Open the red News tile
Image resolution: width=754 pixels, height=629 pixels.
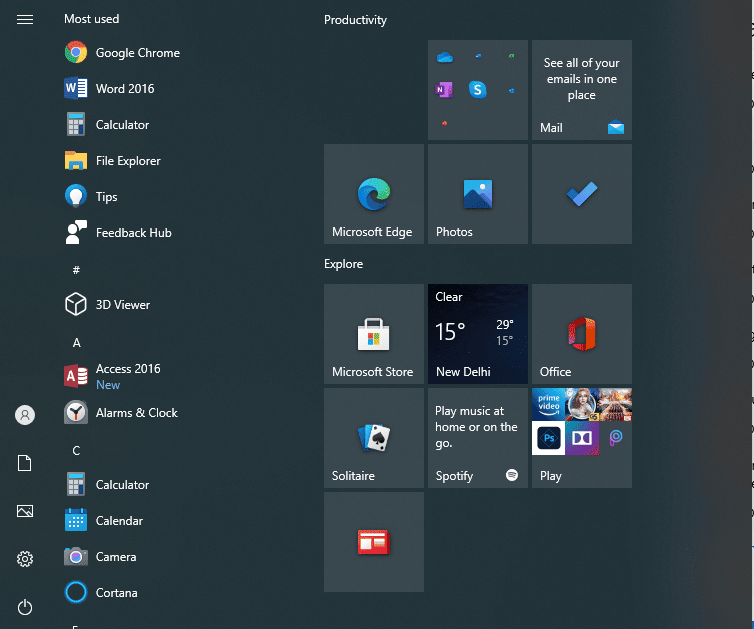374,541
